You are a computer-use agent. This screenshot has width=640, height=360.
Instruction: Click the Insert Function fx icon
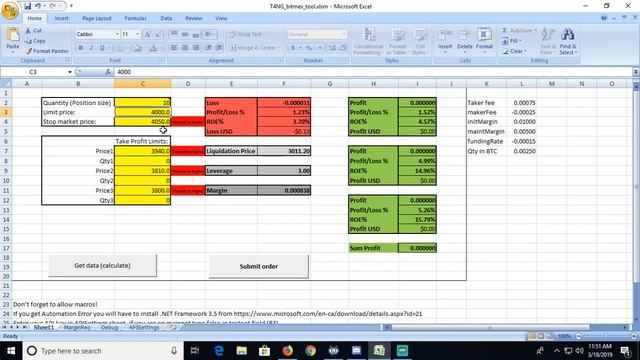pos(108,72)
